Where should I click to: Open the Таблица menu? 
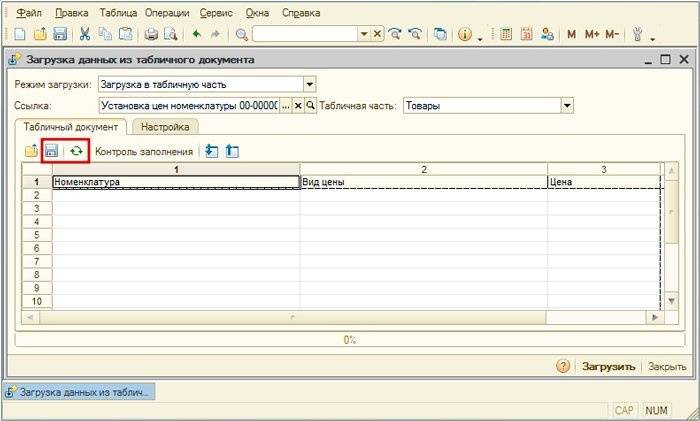tap(118, 13)
